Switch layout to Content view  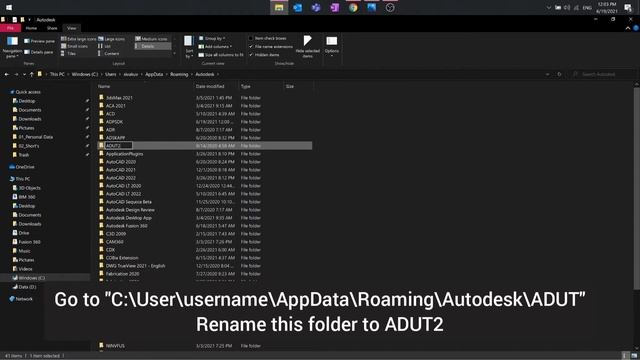tap(109, 53)
